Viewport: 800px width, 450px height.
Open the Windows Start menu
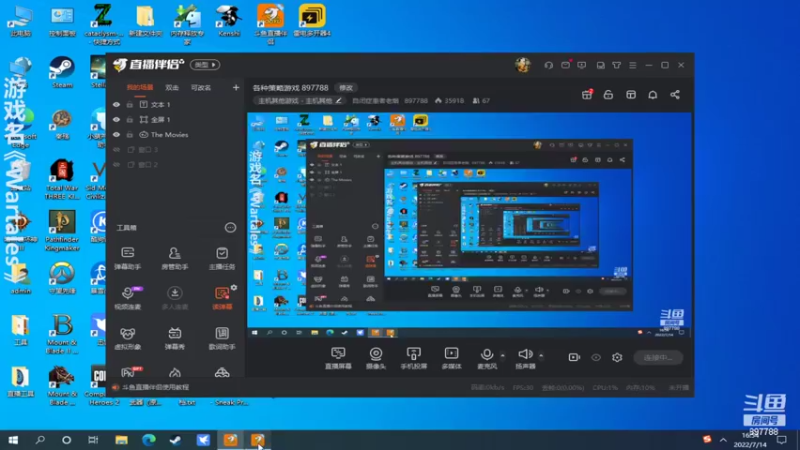[x=13, y=440]
